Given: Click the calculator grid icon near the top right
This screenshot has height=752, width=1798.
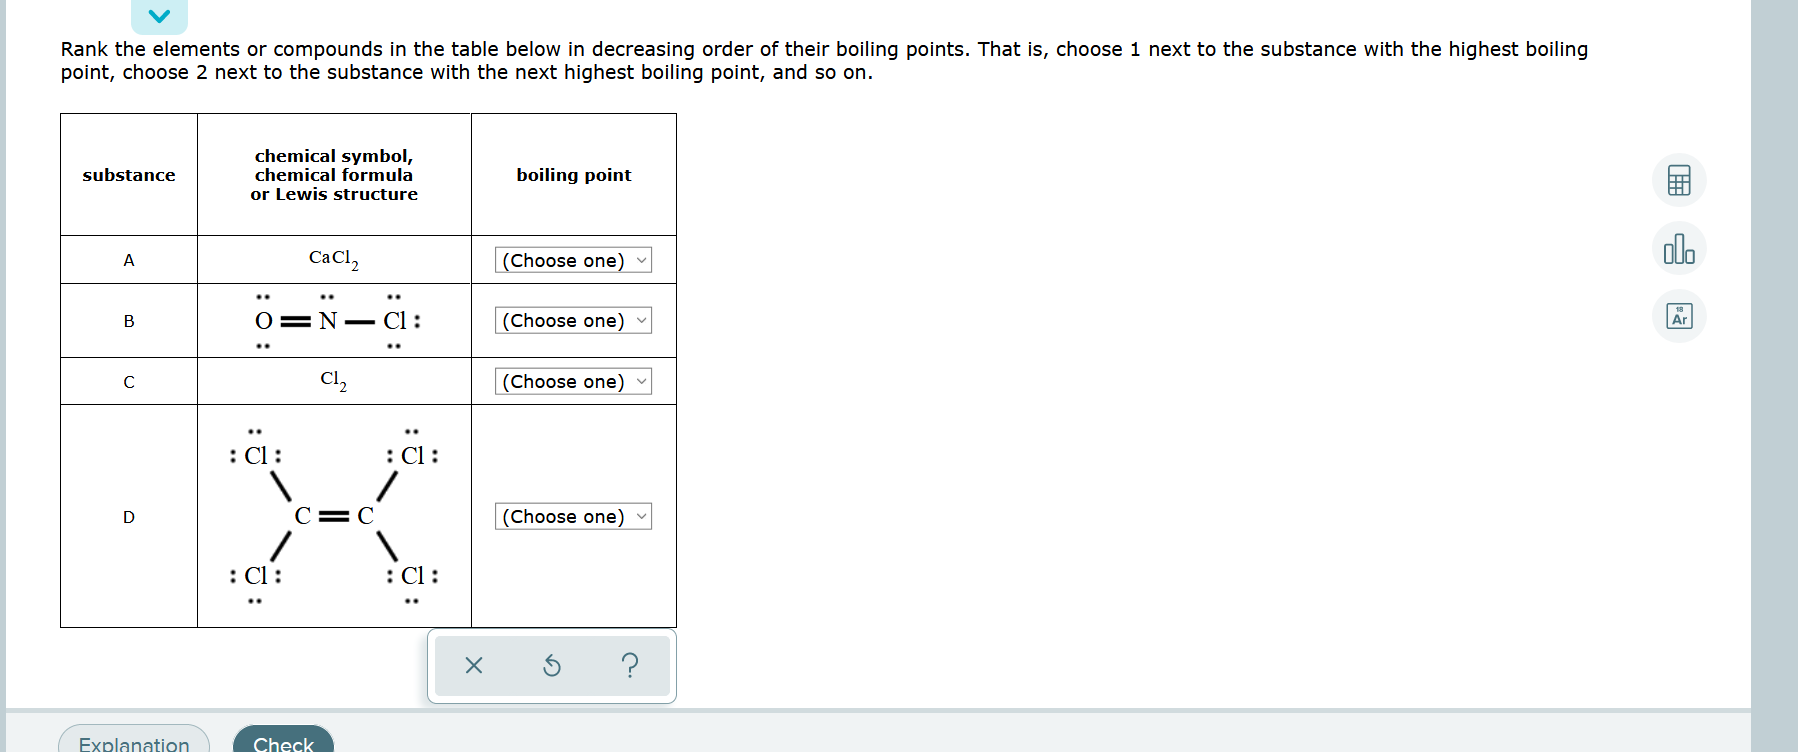Looking at the screenshot, I should [x=1678, y=181].
